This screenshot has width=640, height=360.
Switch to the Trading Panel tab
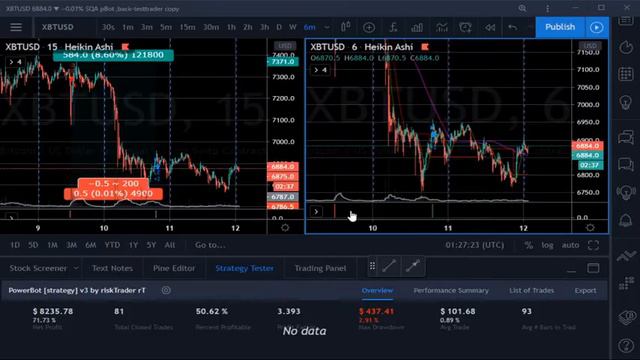pos(320,268)
